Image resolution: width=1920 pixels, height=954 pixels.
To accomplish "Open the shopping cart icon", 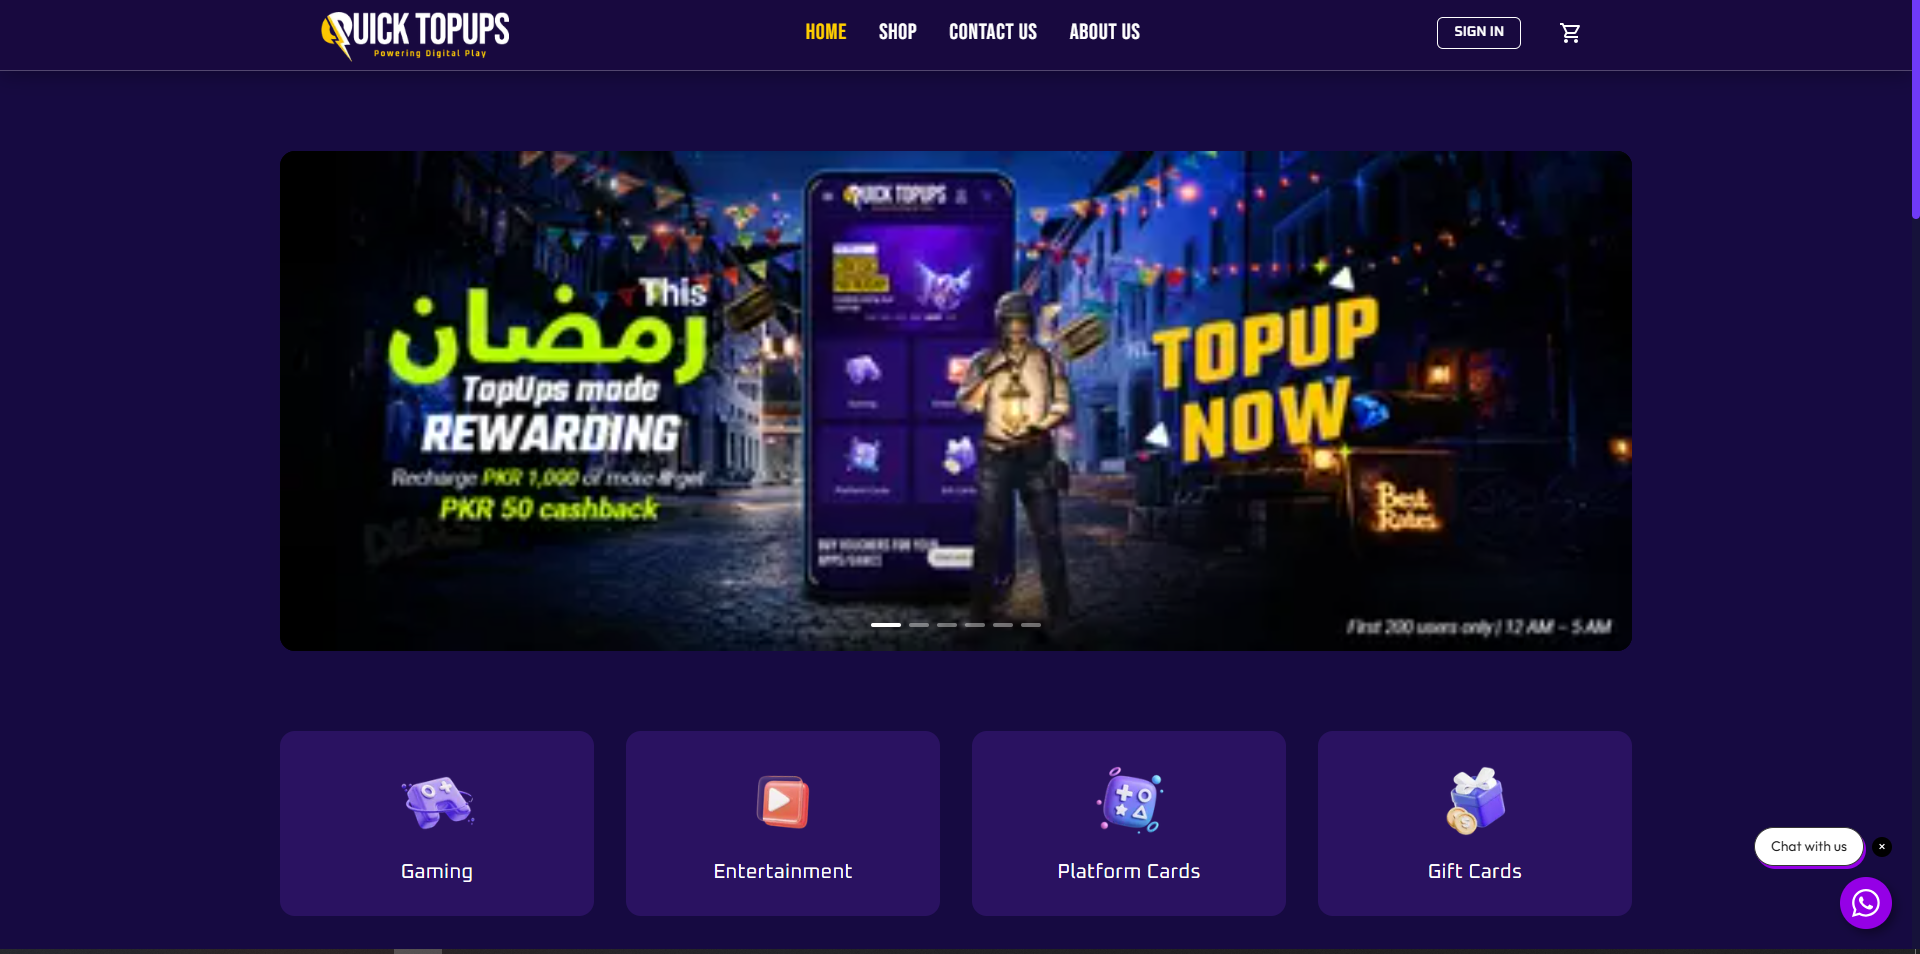I will (1570, 33).
